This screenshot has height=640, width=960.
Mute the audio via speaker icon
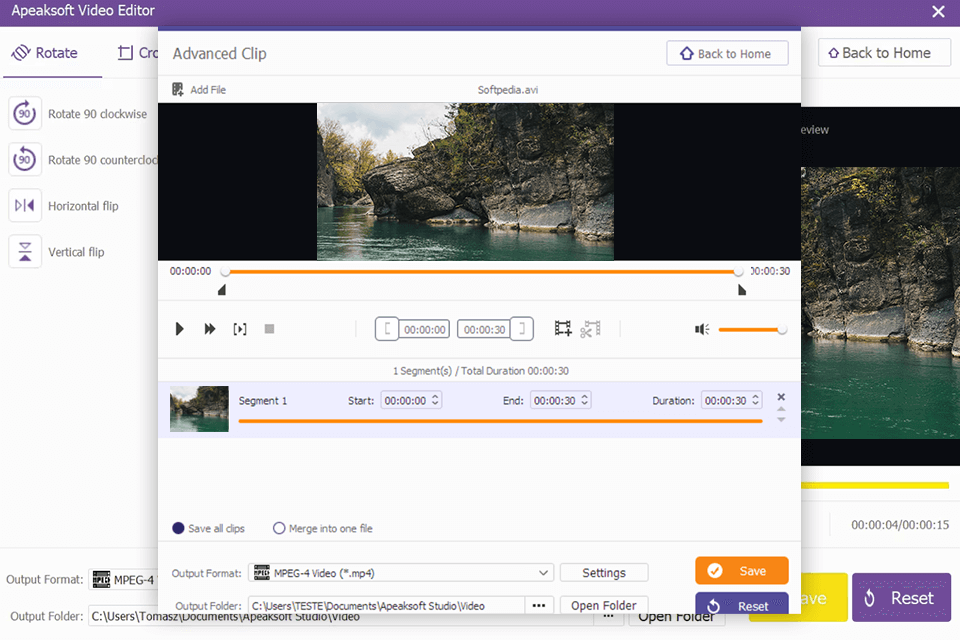(x=702, y=329)
